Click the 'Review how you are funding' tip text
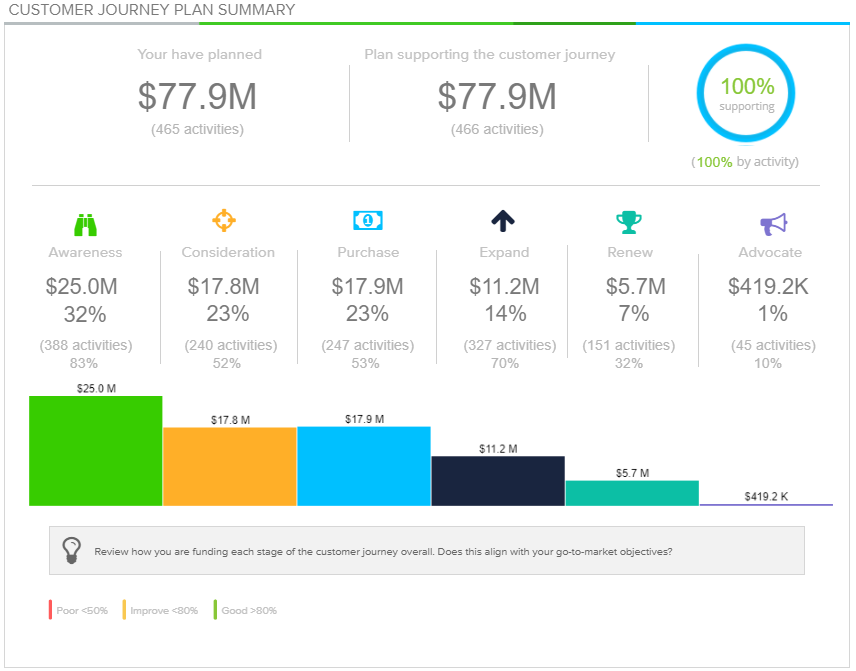Screen dimensions: 856x671 (383, 551)
